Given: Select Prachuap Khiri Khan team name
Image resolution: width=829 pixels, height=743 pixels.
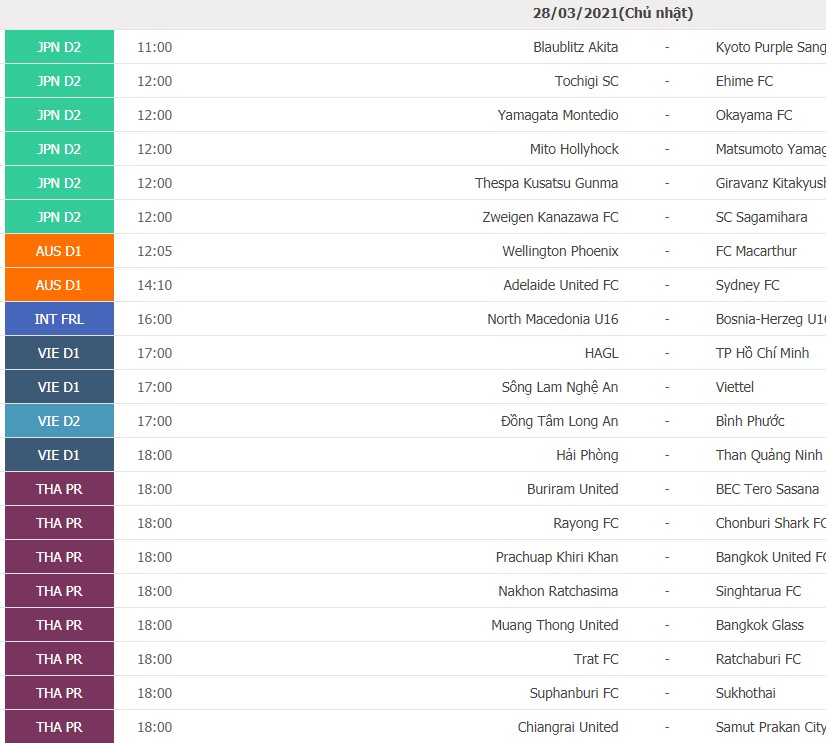Looking at the screenshot, I should (557, 557).
